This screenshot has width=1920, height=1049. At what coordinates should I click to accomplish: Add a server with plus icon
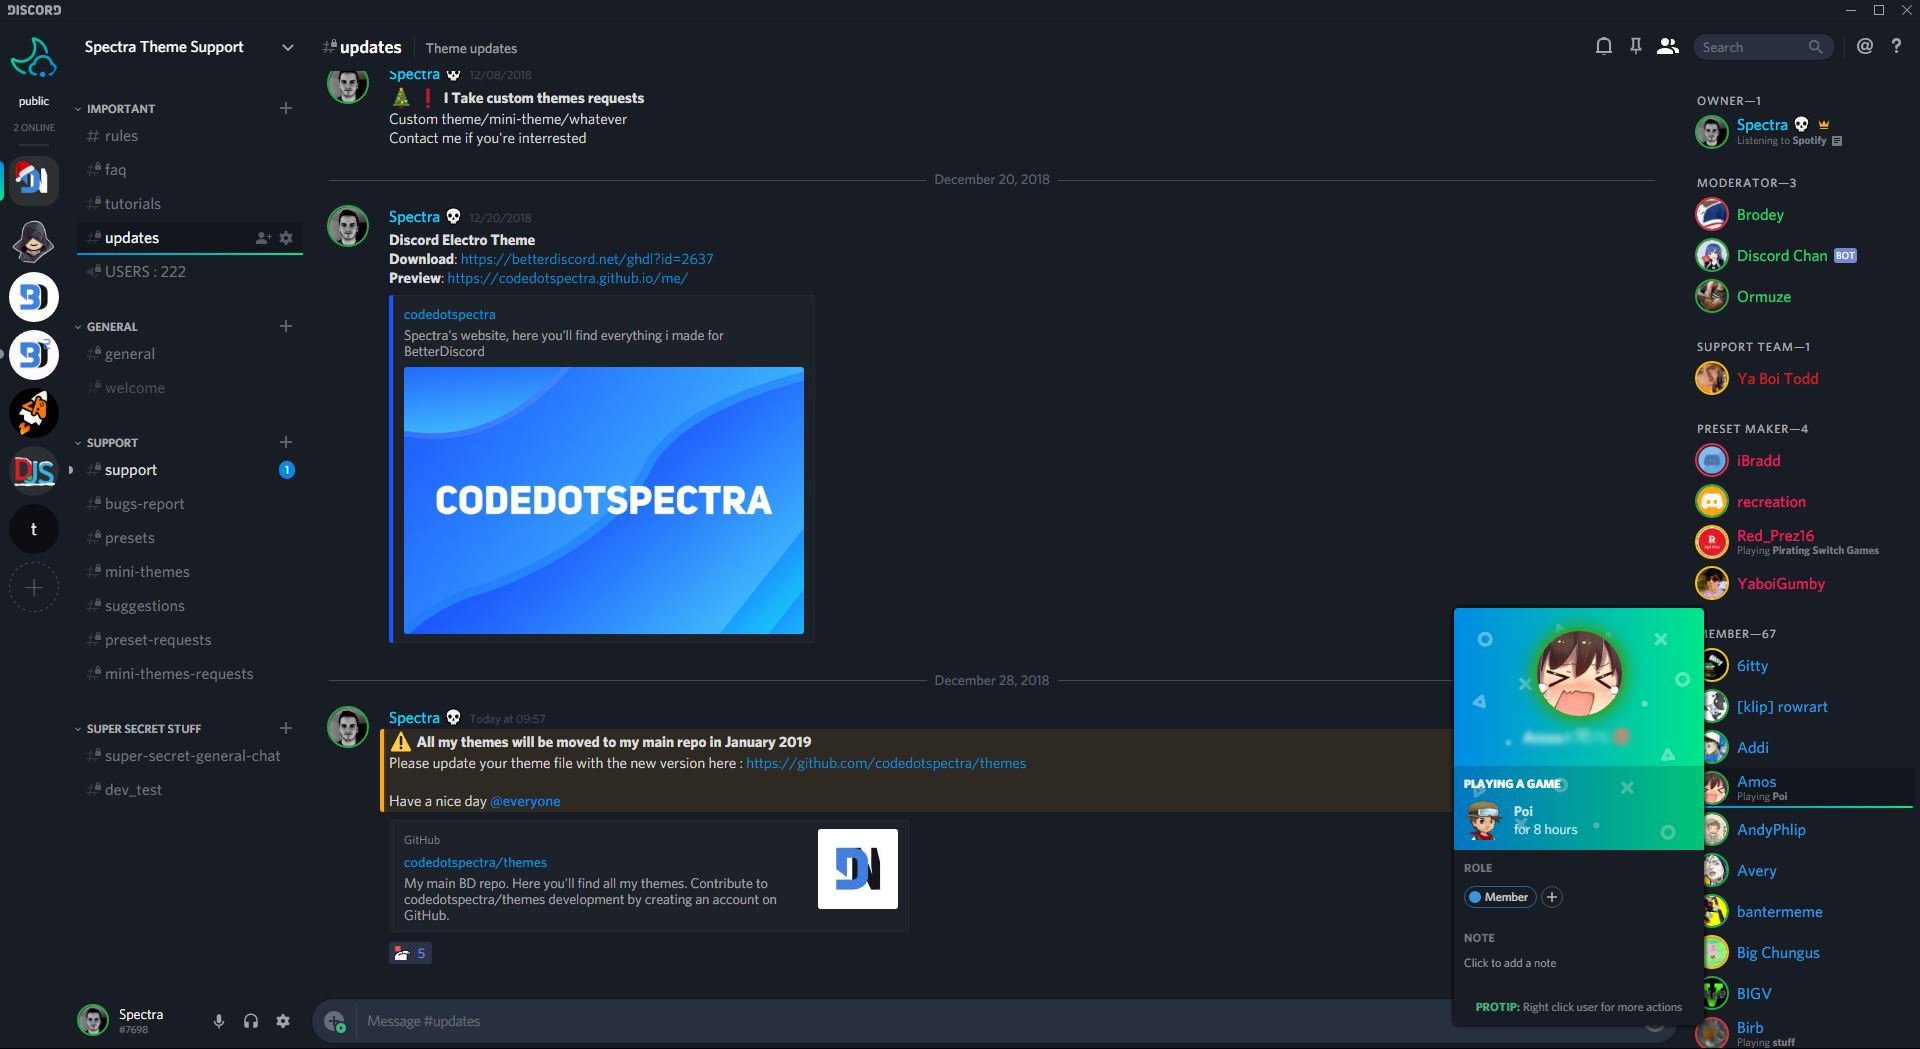coord(34,587)
